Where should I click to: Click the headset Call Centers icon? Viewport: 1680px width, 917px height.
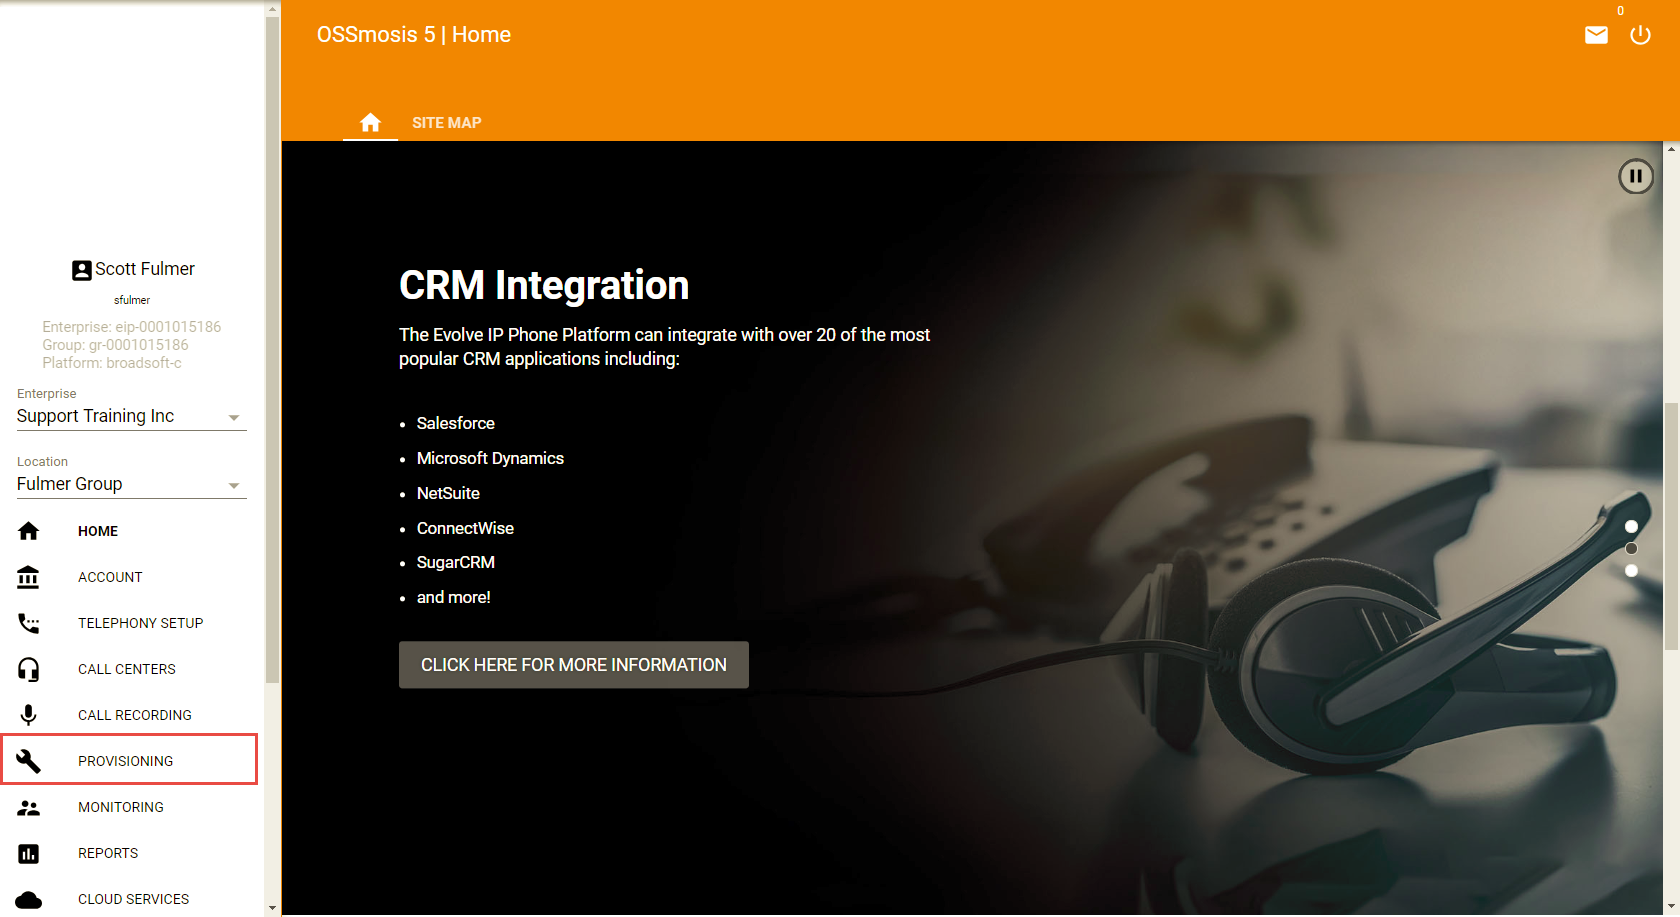click(x=29, y=669)
